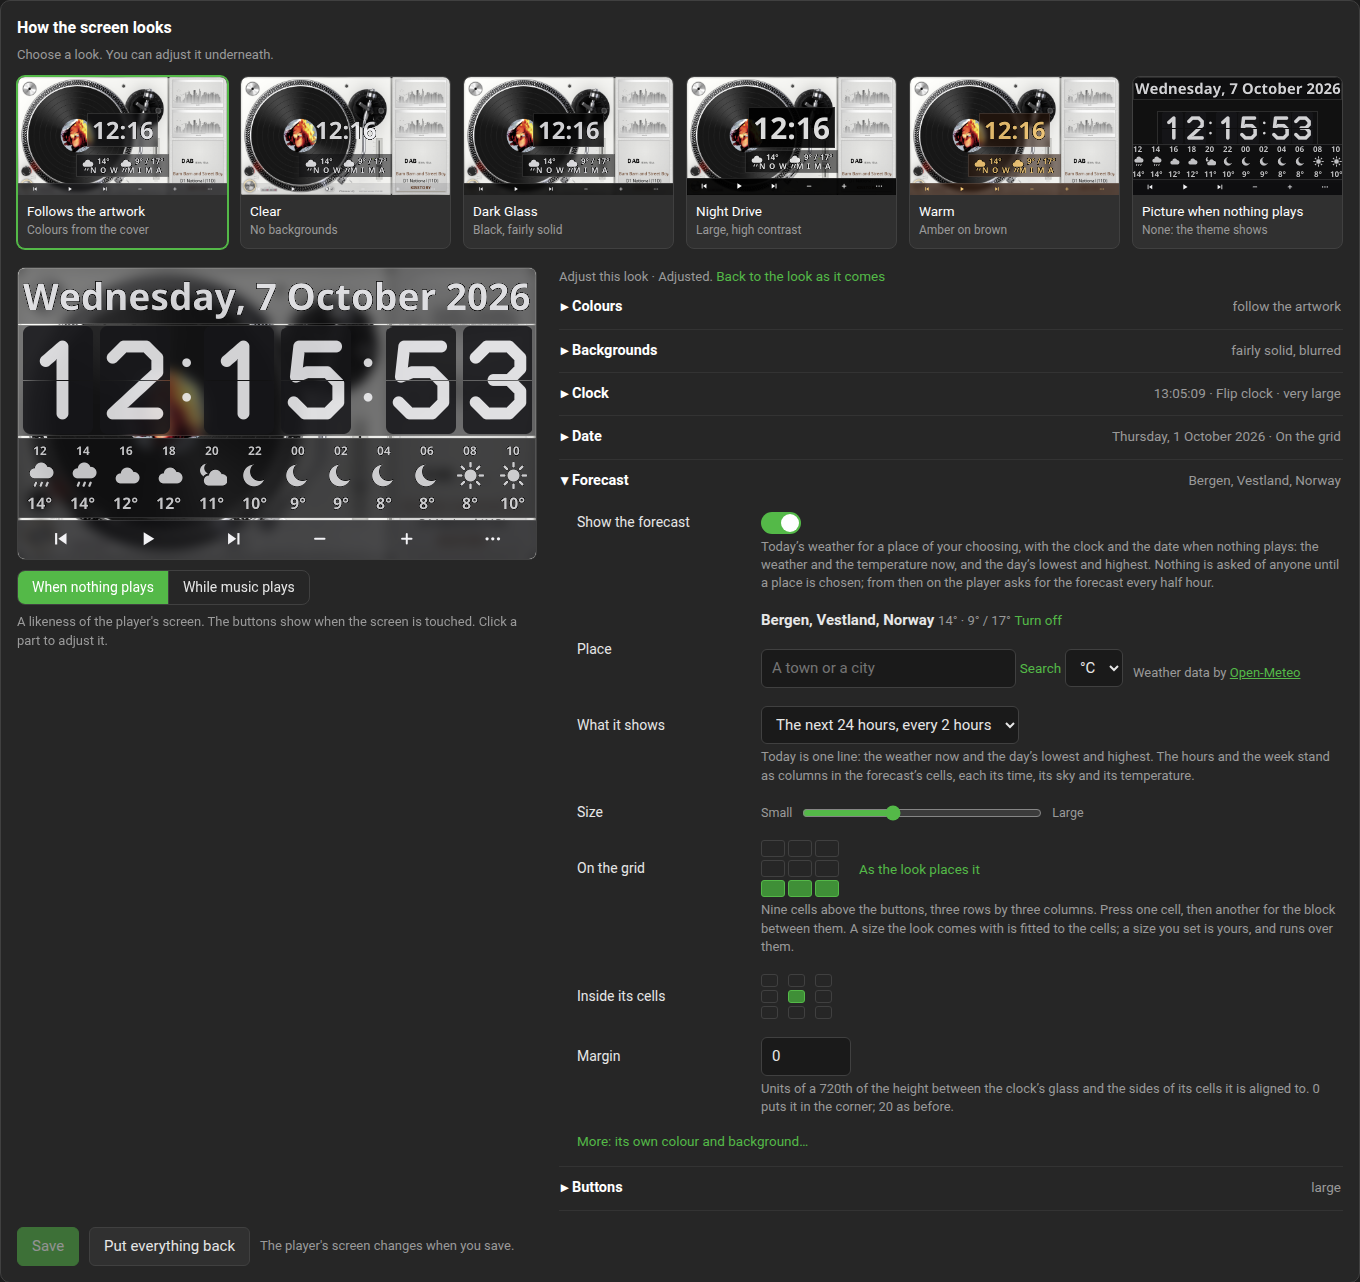This screenshot has width=1360, height=1282.
Task: Turn off the Show the forecast switch
Action: point(781,523)
